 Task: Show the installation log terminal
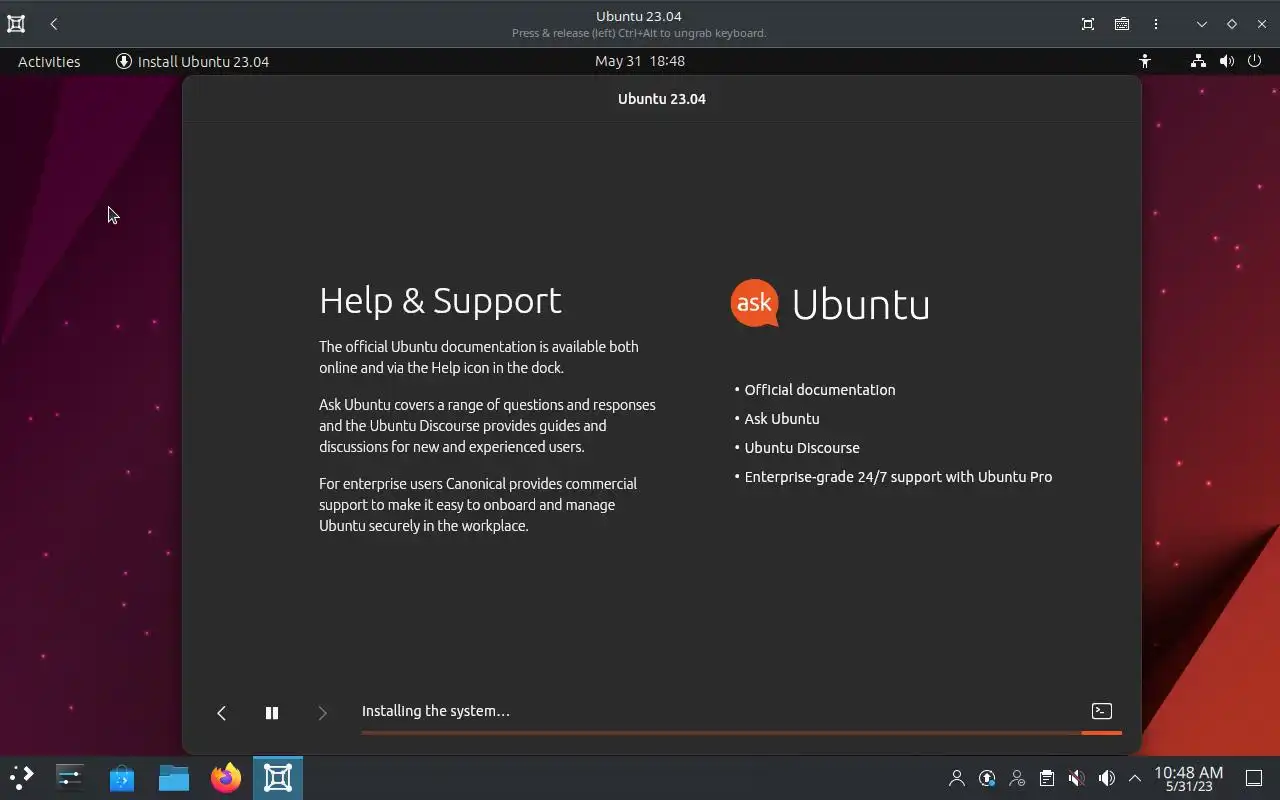(x=1102, y=711)
